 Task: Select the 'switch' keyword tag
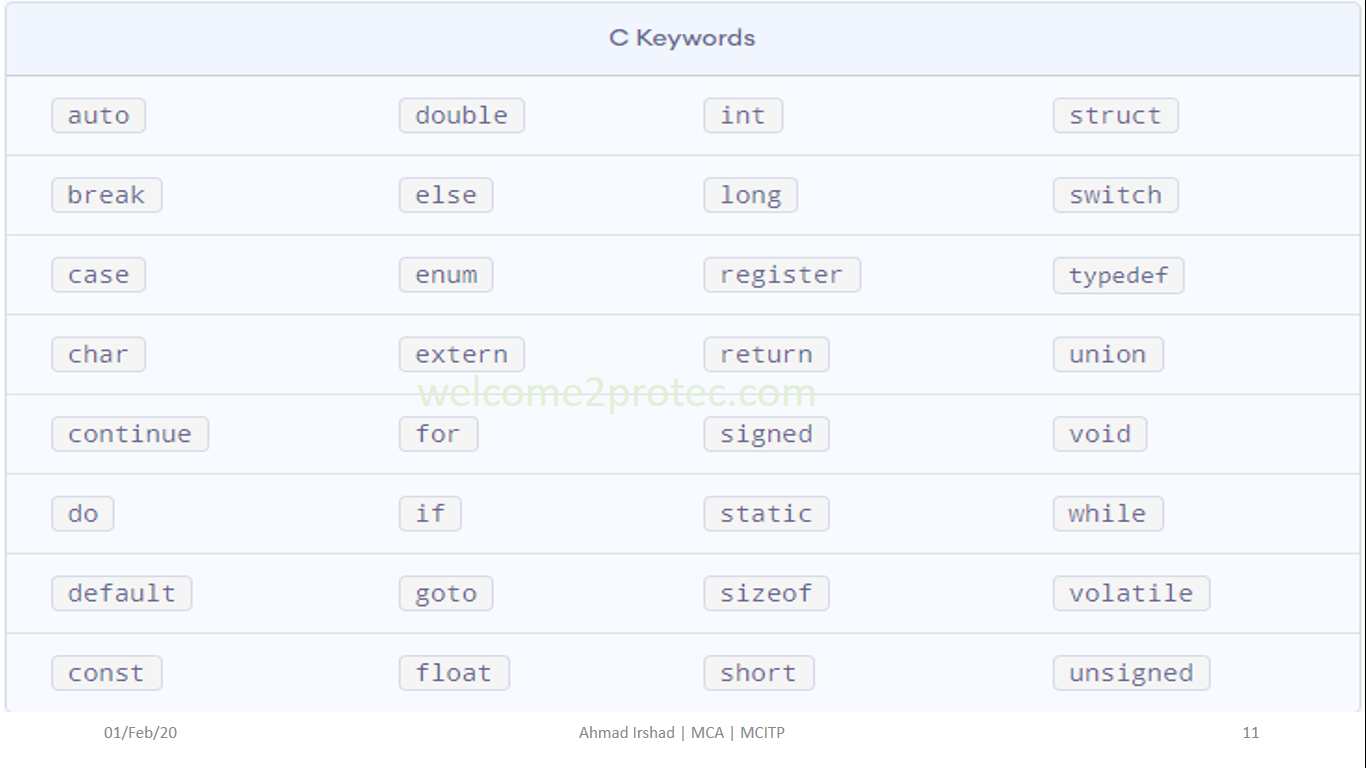tap(1115, 195)
